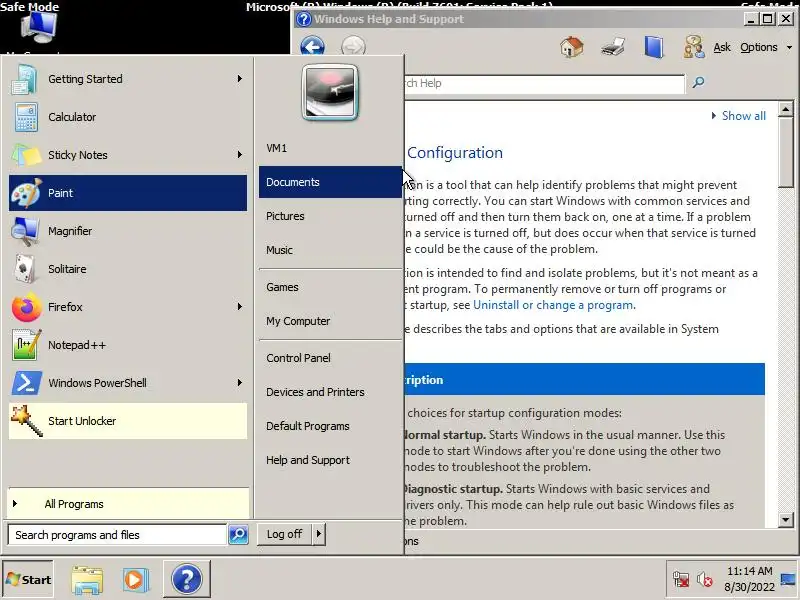This screenshot has width=800, height=600.
Task: Launch Paint from the Start menu
Action: click(128, 193)
